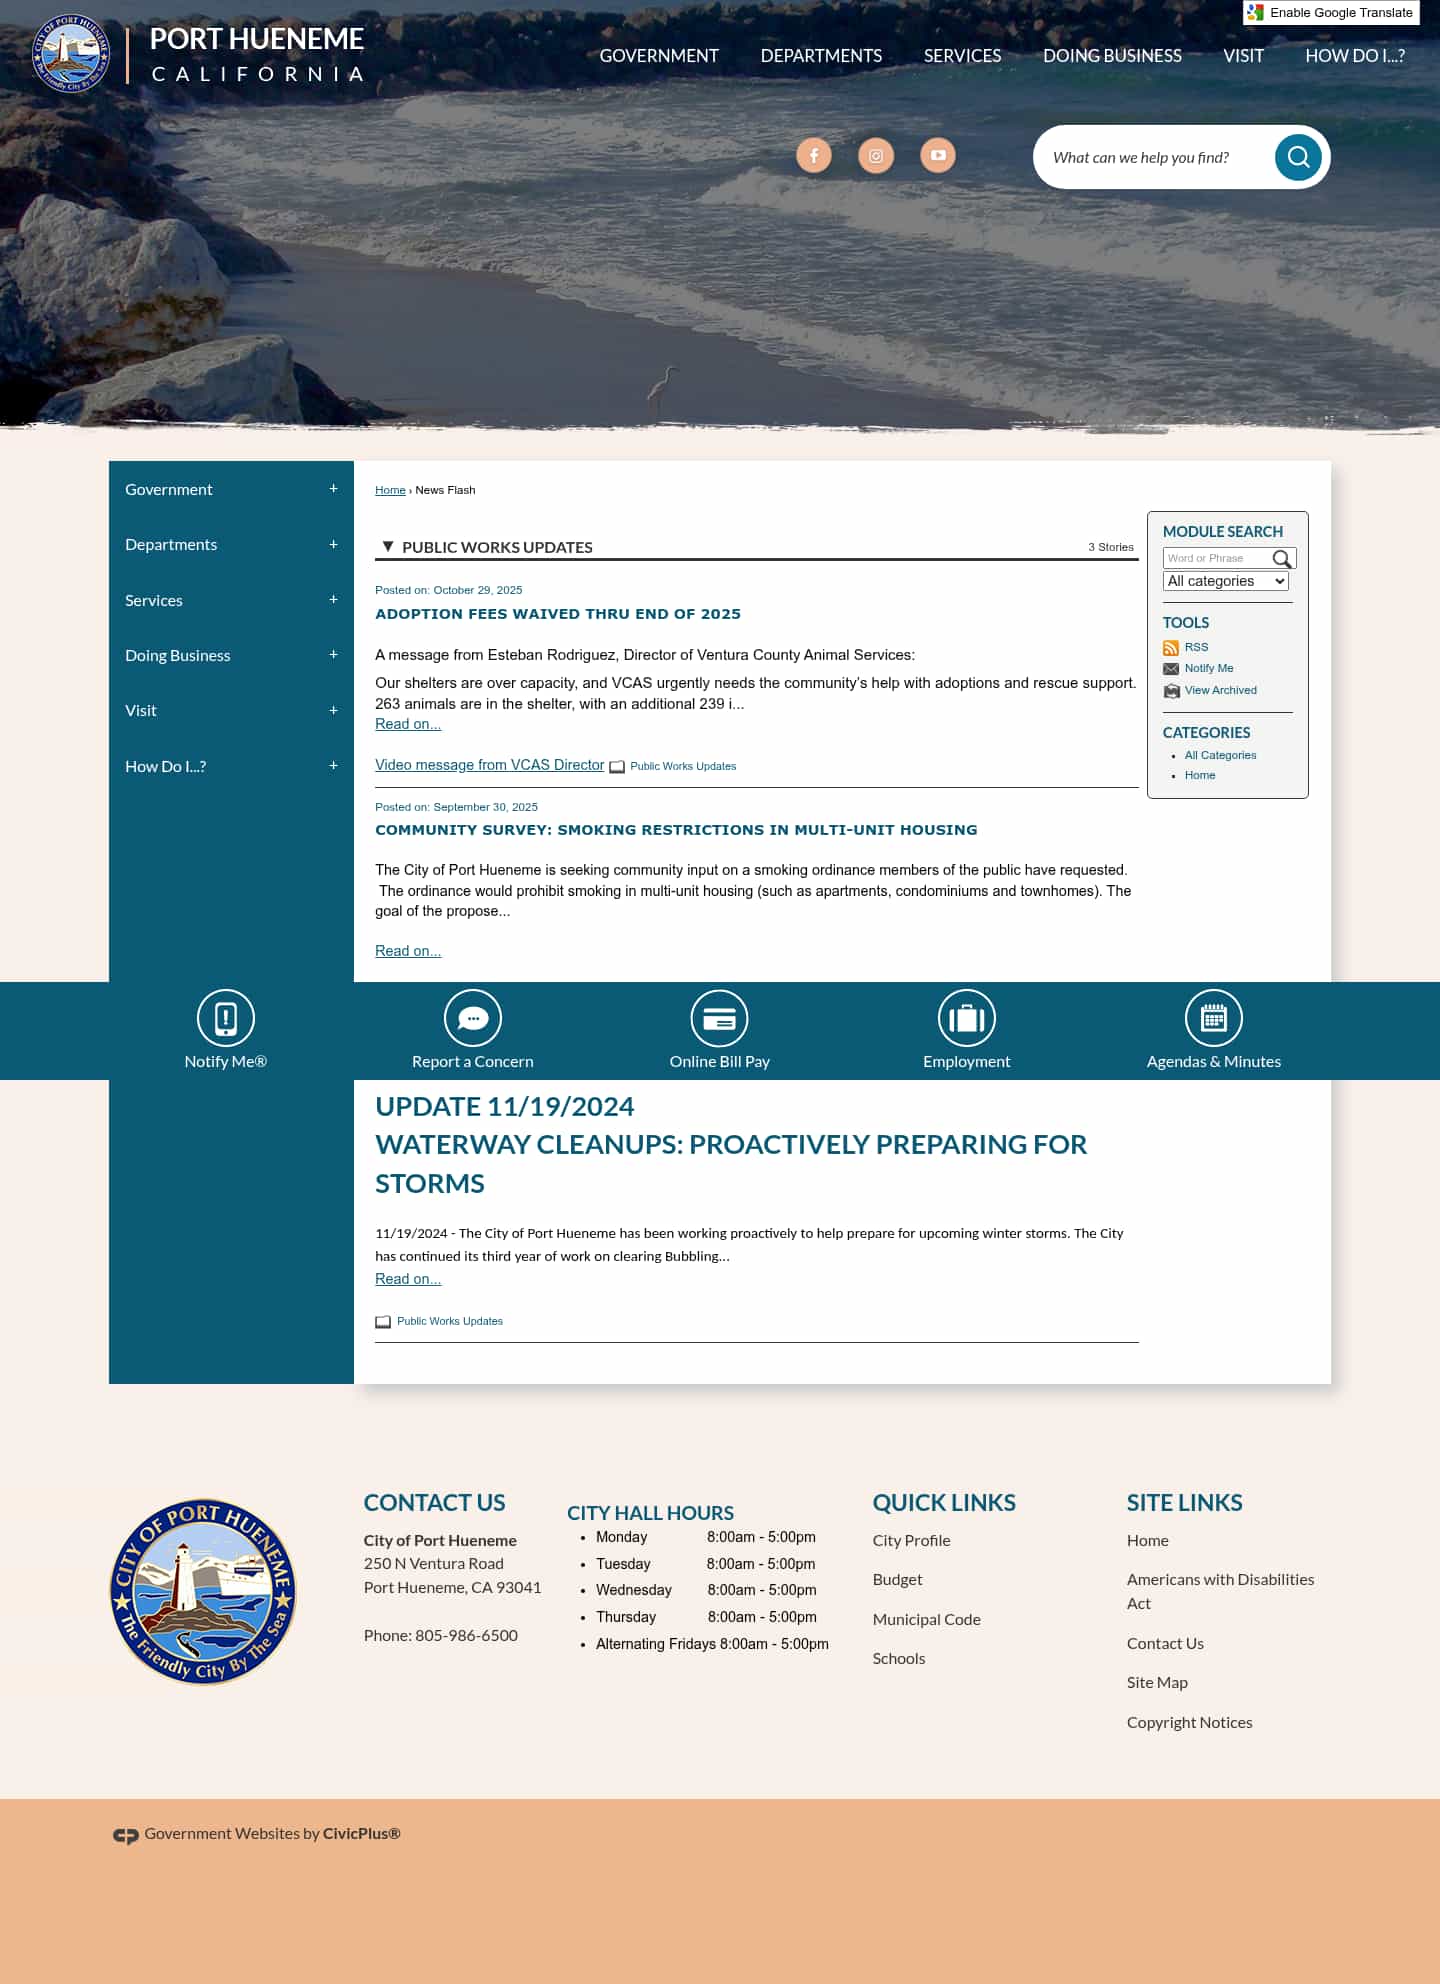Click Read on under community survey story
1440x1984 pixels.
click(x=408, y=951)
